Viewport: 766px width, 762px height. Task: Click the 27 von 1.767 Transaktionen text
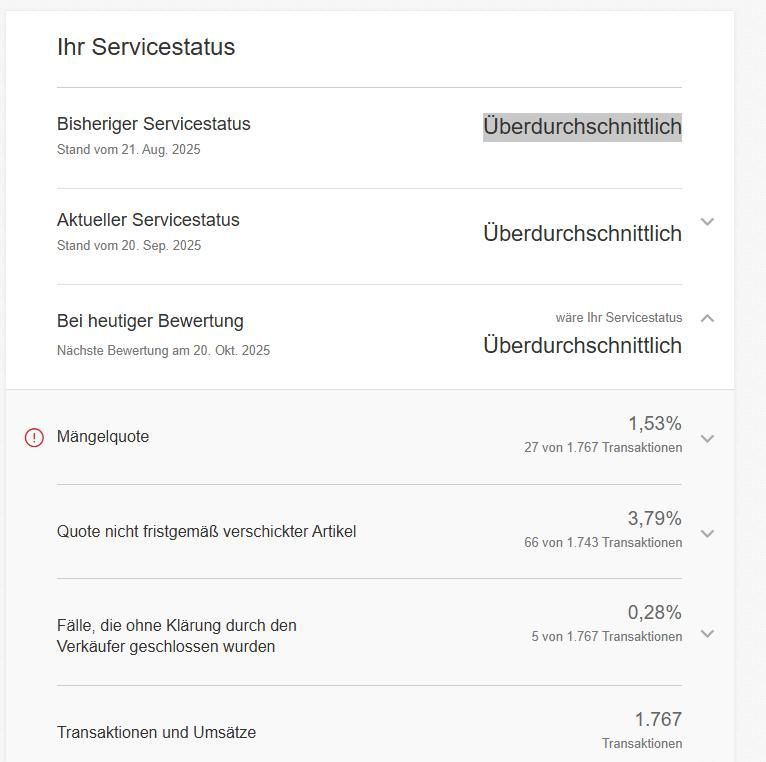(x=603, y=448)
